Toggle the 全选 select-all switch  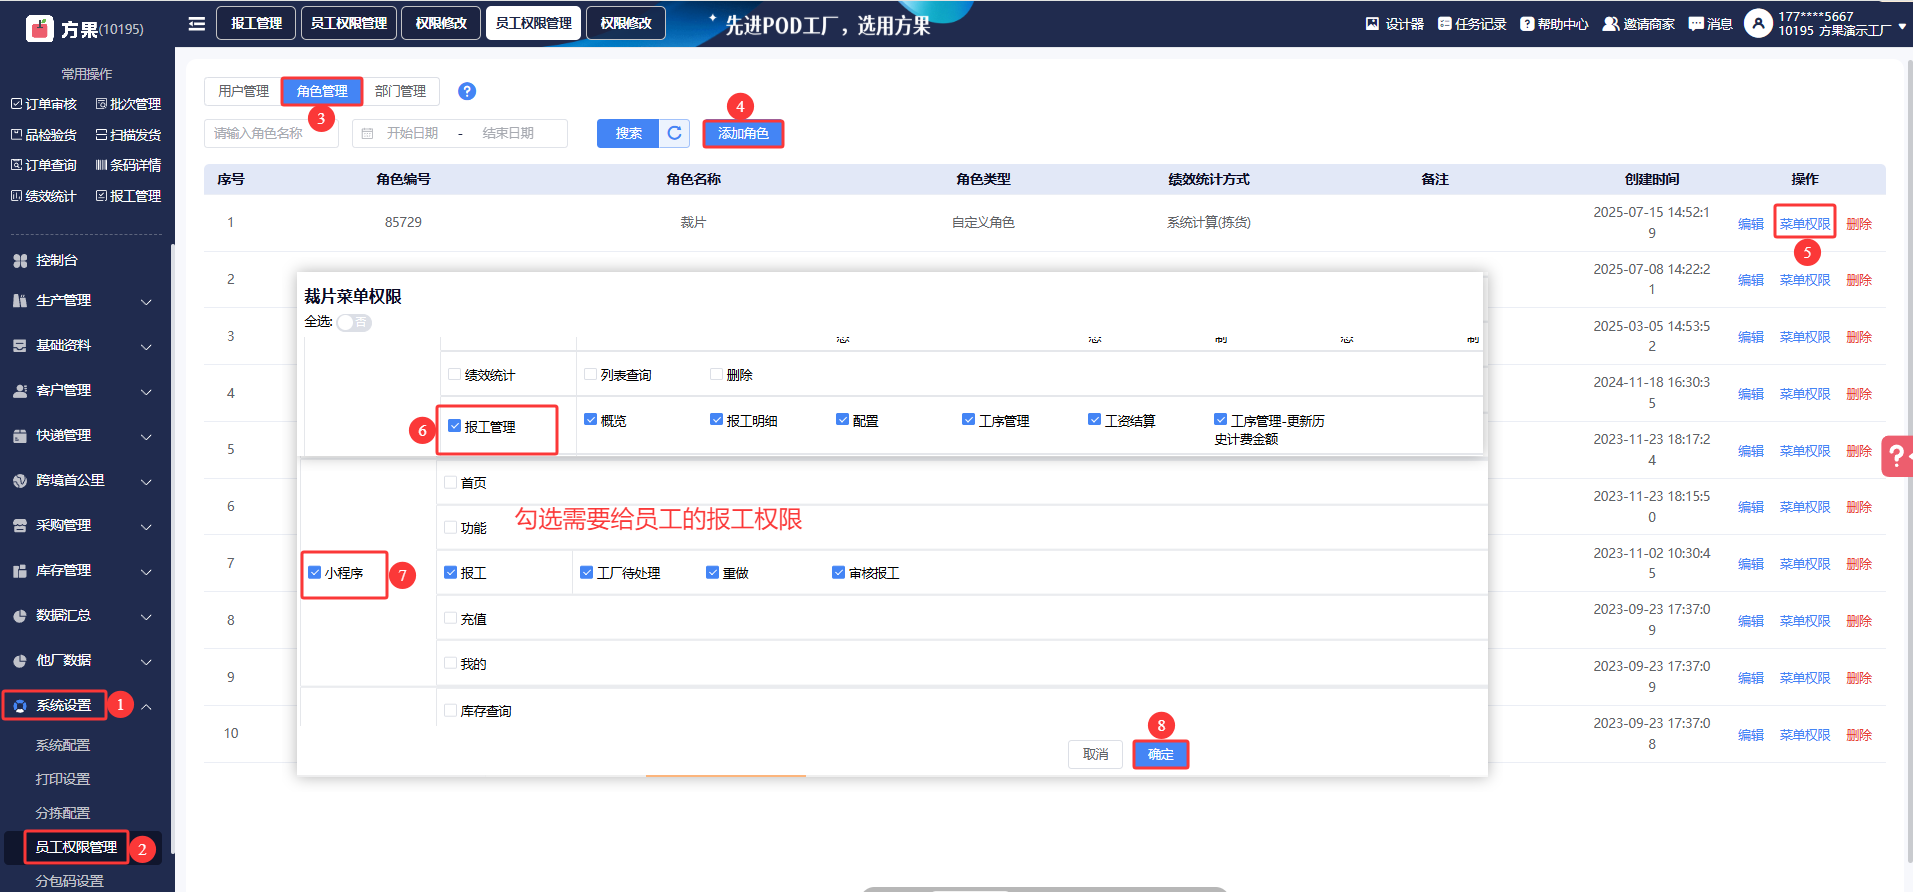click(x=354, y=322)
